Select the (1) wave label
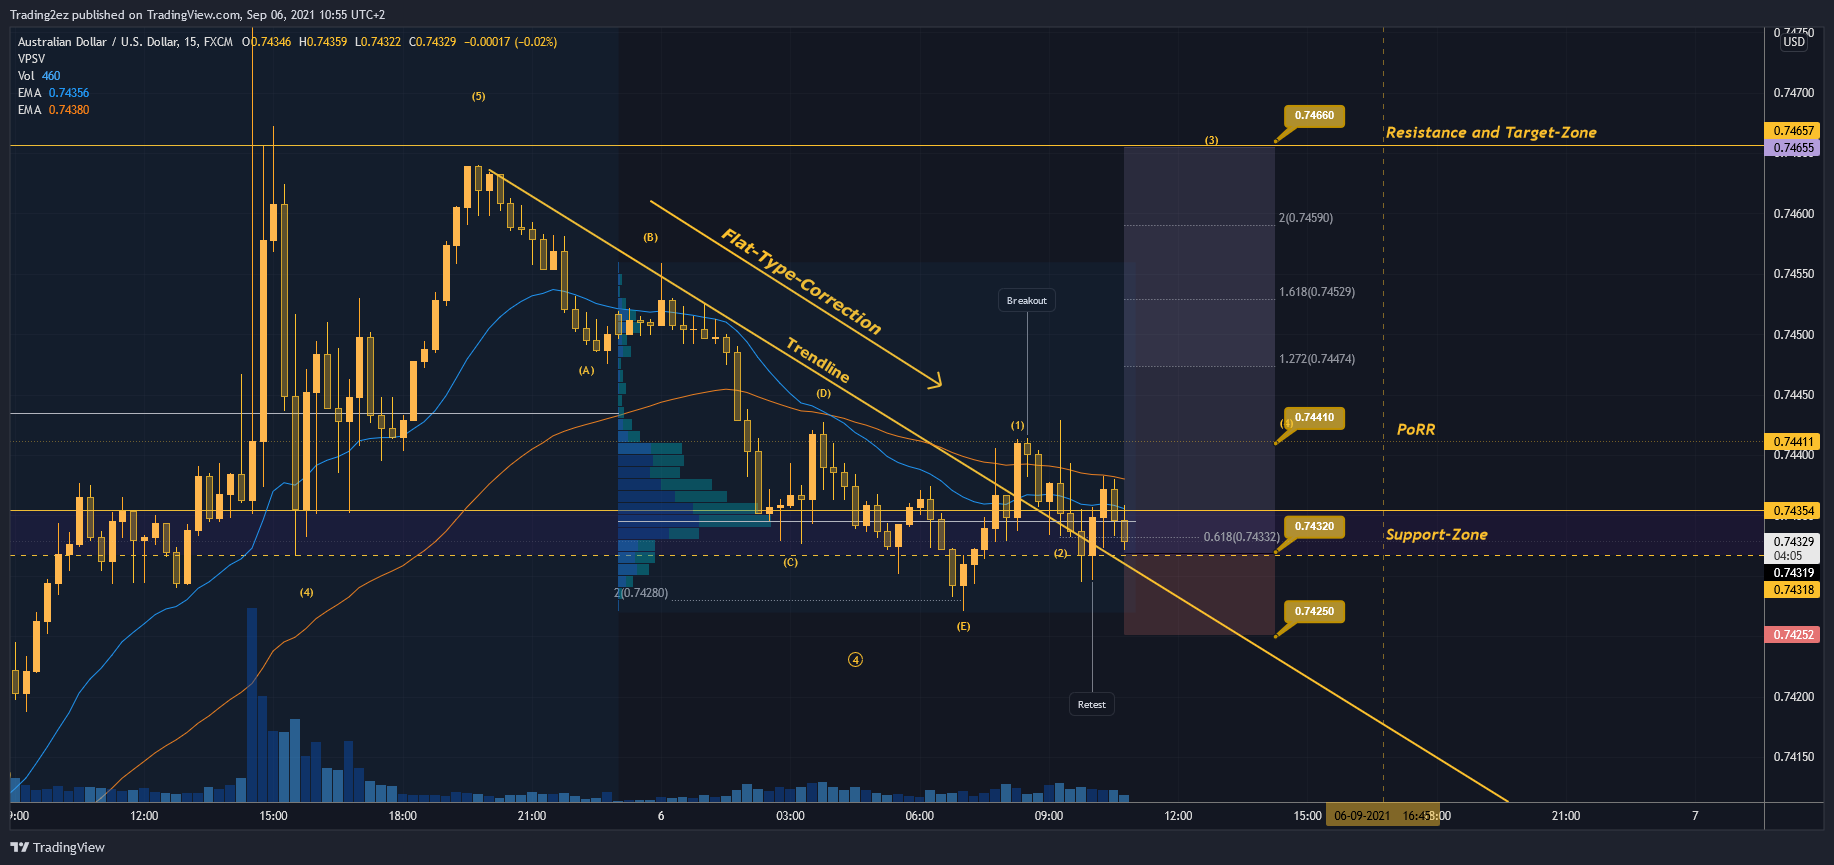Viewport: 1834px width, 865px height. coord(1017,425)
